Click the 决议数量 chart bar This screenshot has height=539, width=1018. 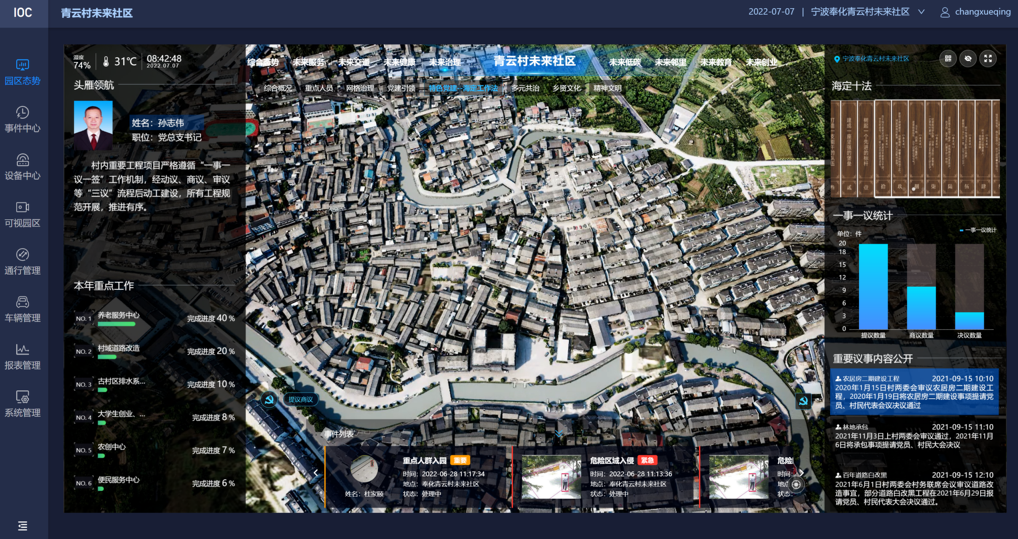[x=969, y=321]
